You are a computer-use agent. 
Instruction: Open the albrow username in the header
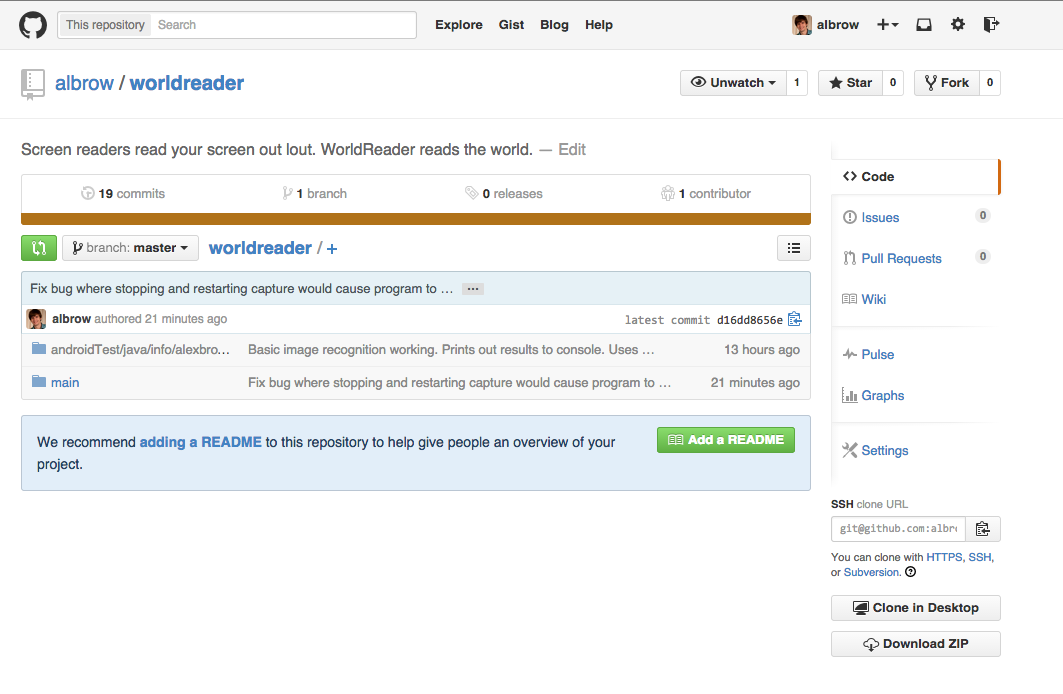click(837, 25)
